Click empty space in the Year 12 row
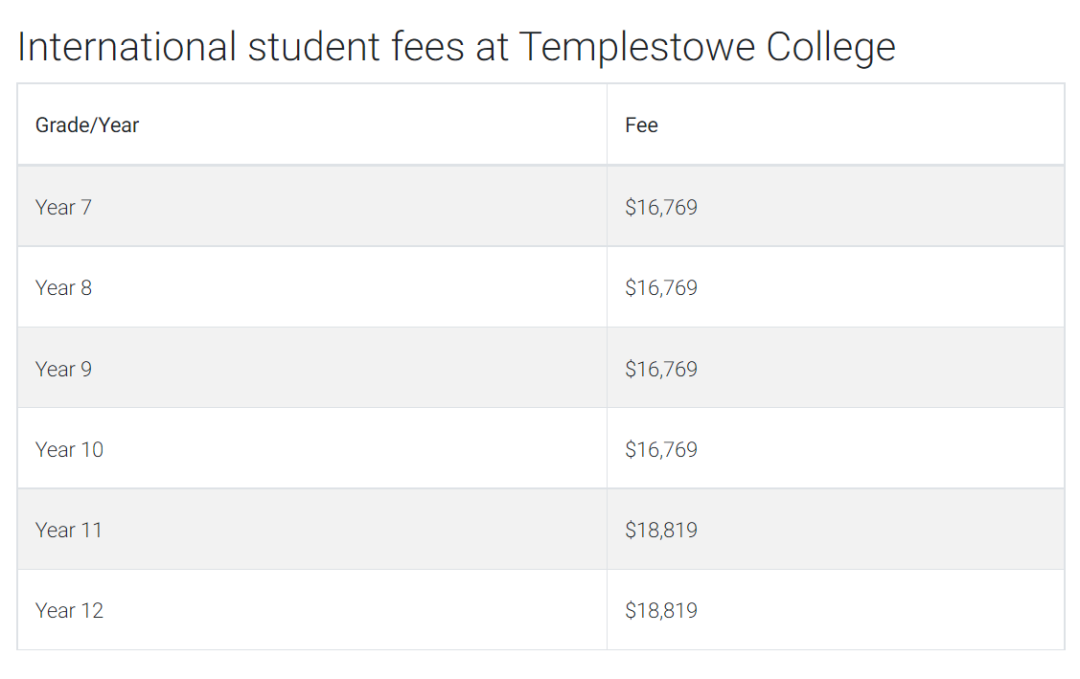 coord(344,611)
